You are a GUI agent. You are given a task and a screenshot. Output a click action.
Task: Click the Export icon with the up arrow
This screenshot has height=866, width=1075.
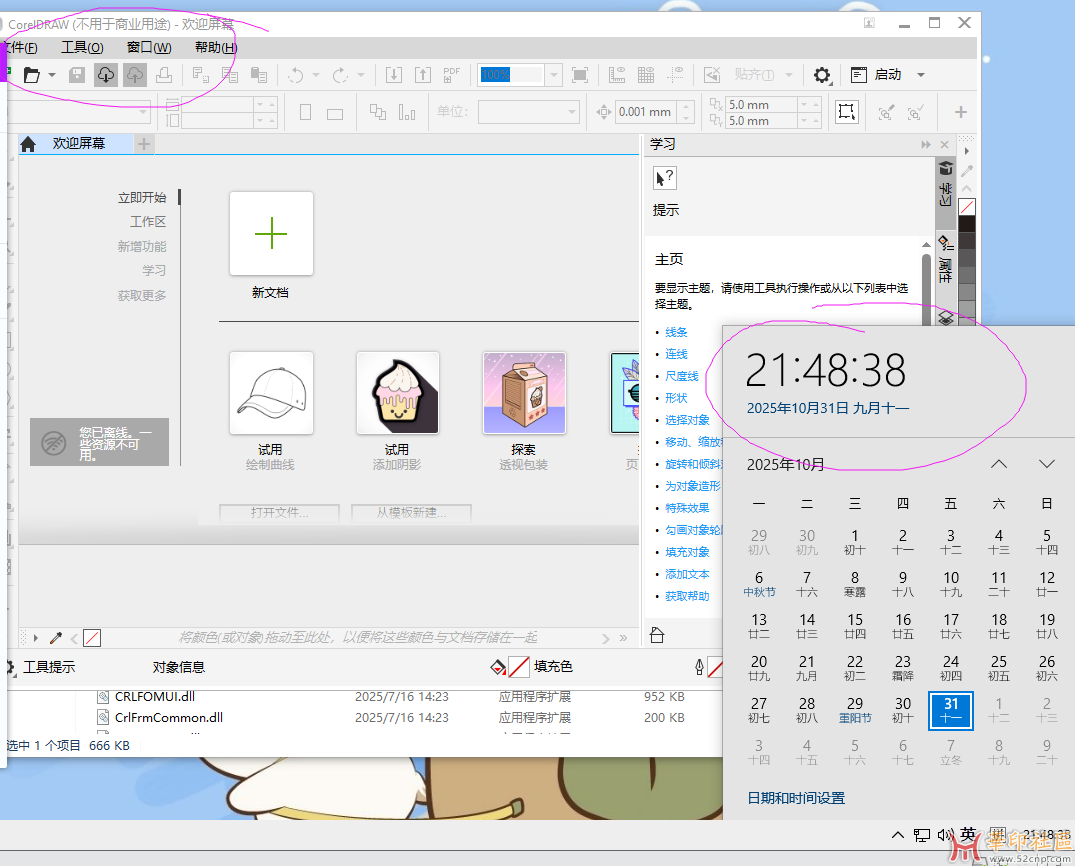(x=423, y=75)
